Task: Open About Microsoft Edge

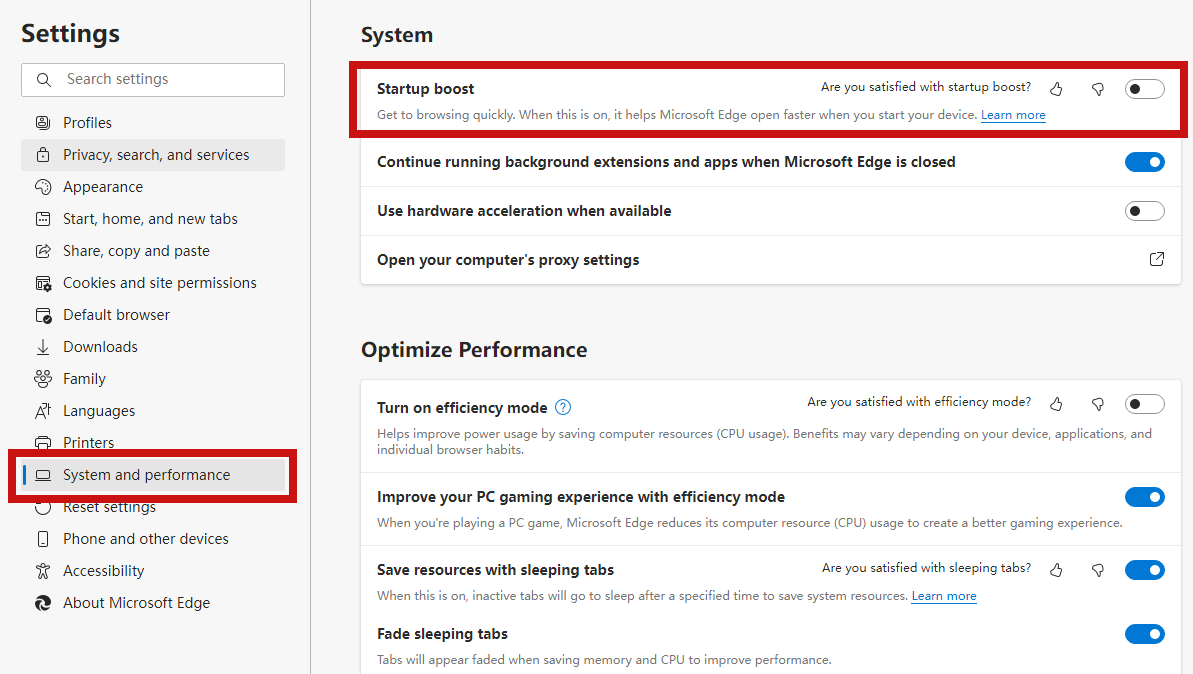Action: (153, 602)
